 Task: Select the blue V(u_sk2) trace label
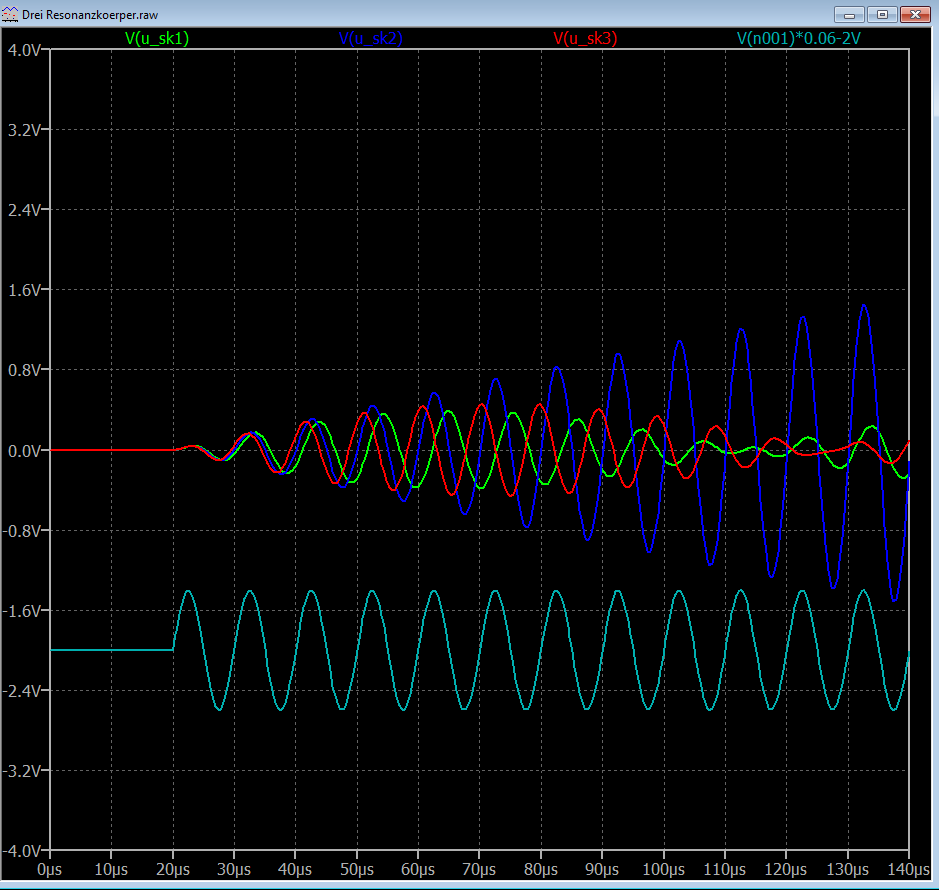click(x=371, y=39)
